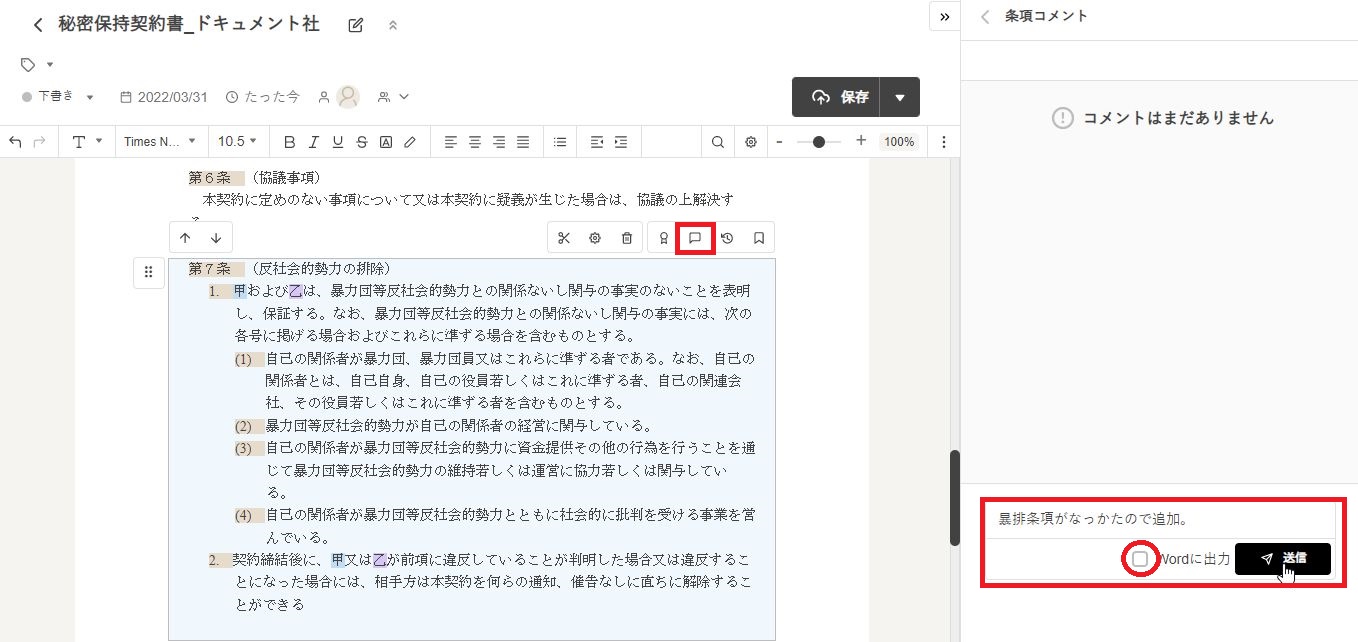1358x642 pixels.
Task: Open the clause comment speech-bubble icon
Action: pos(694,238)
